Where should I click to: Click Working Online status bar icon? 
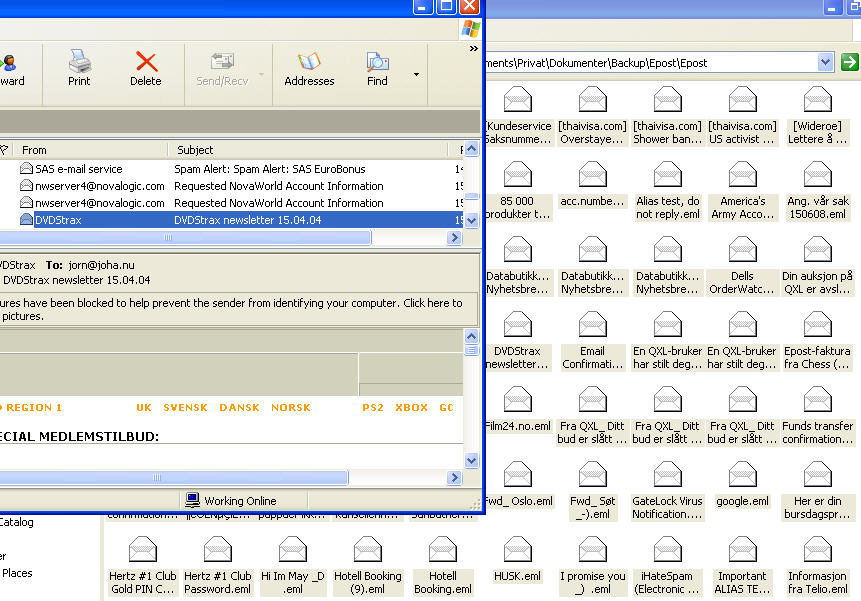click(x=192, y=500)
